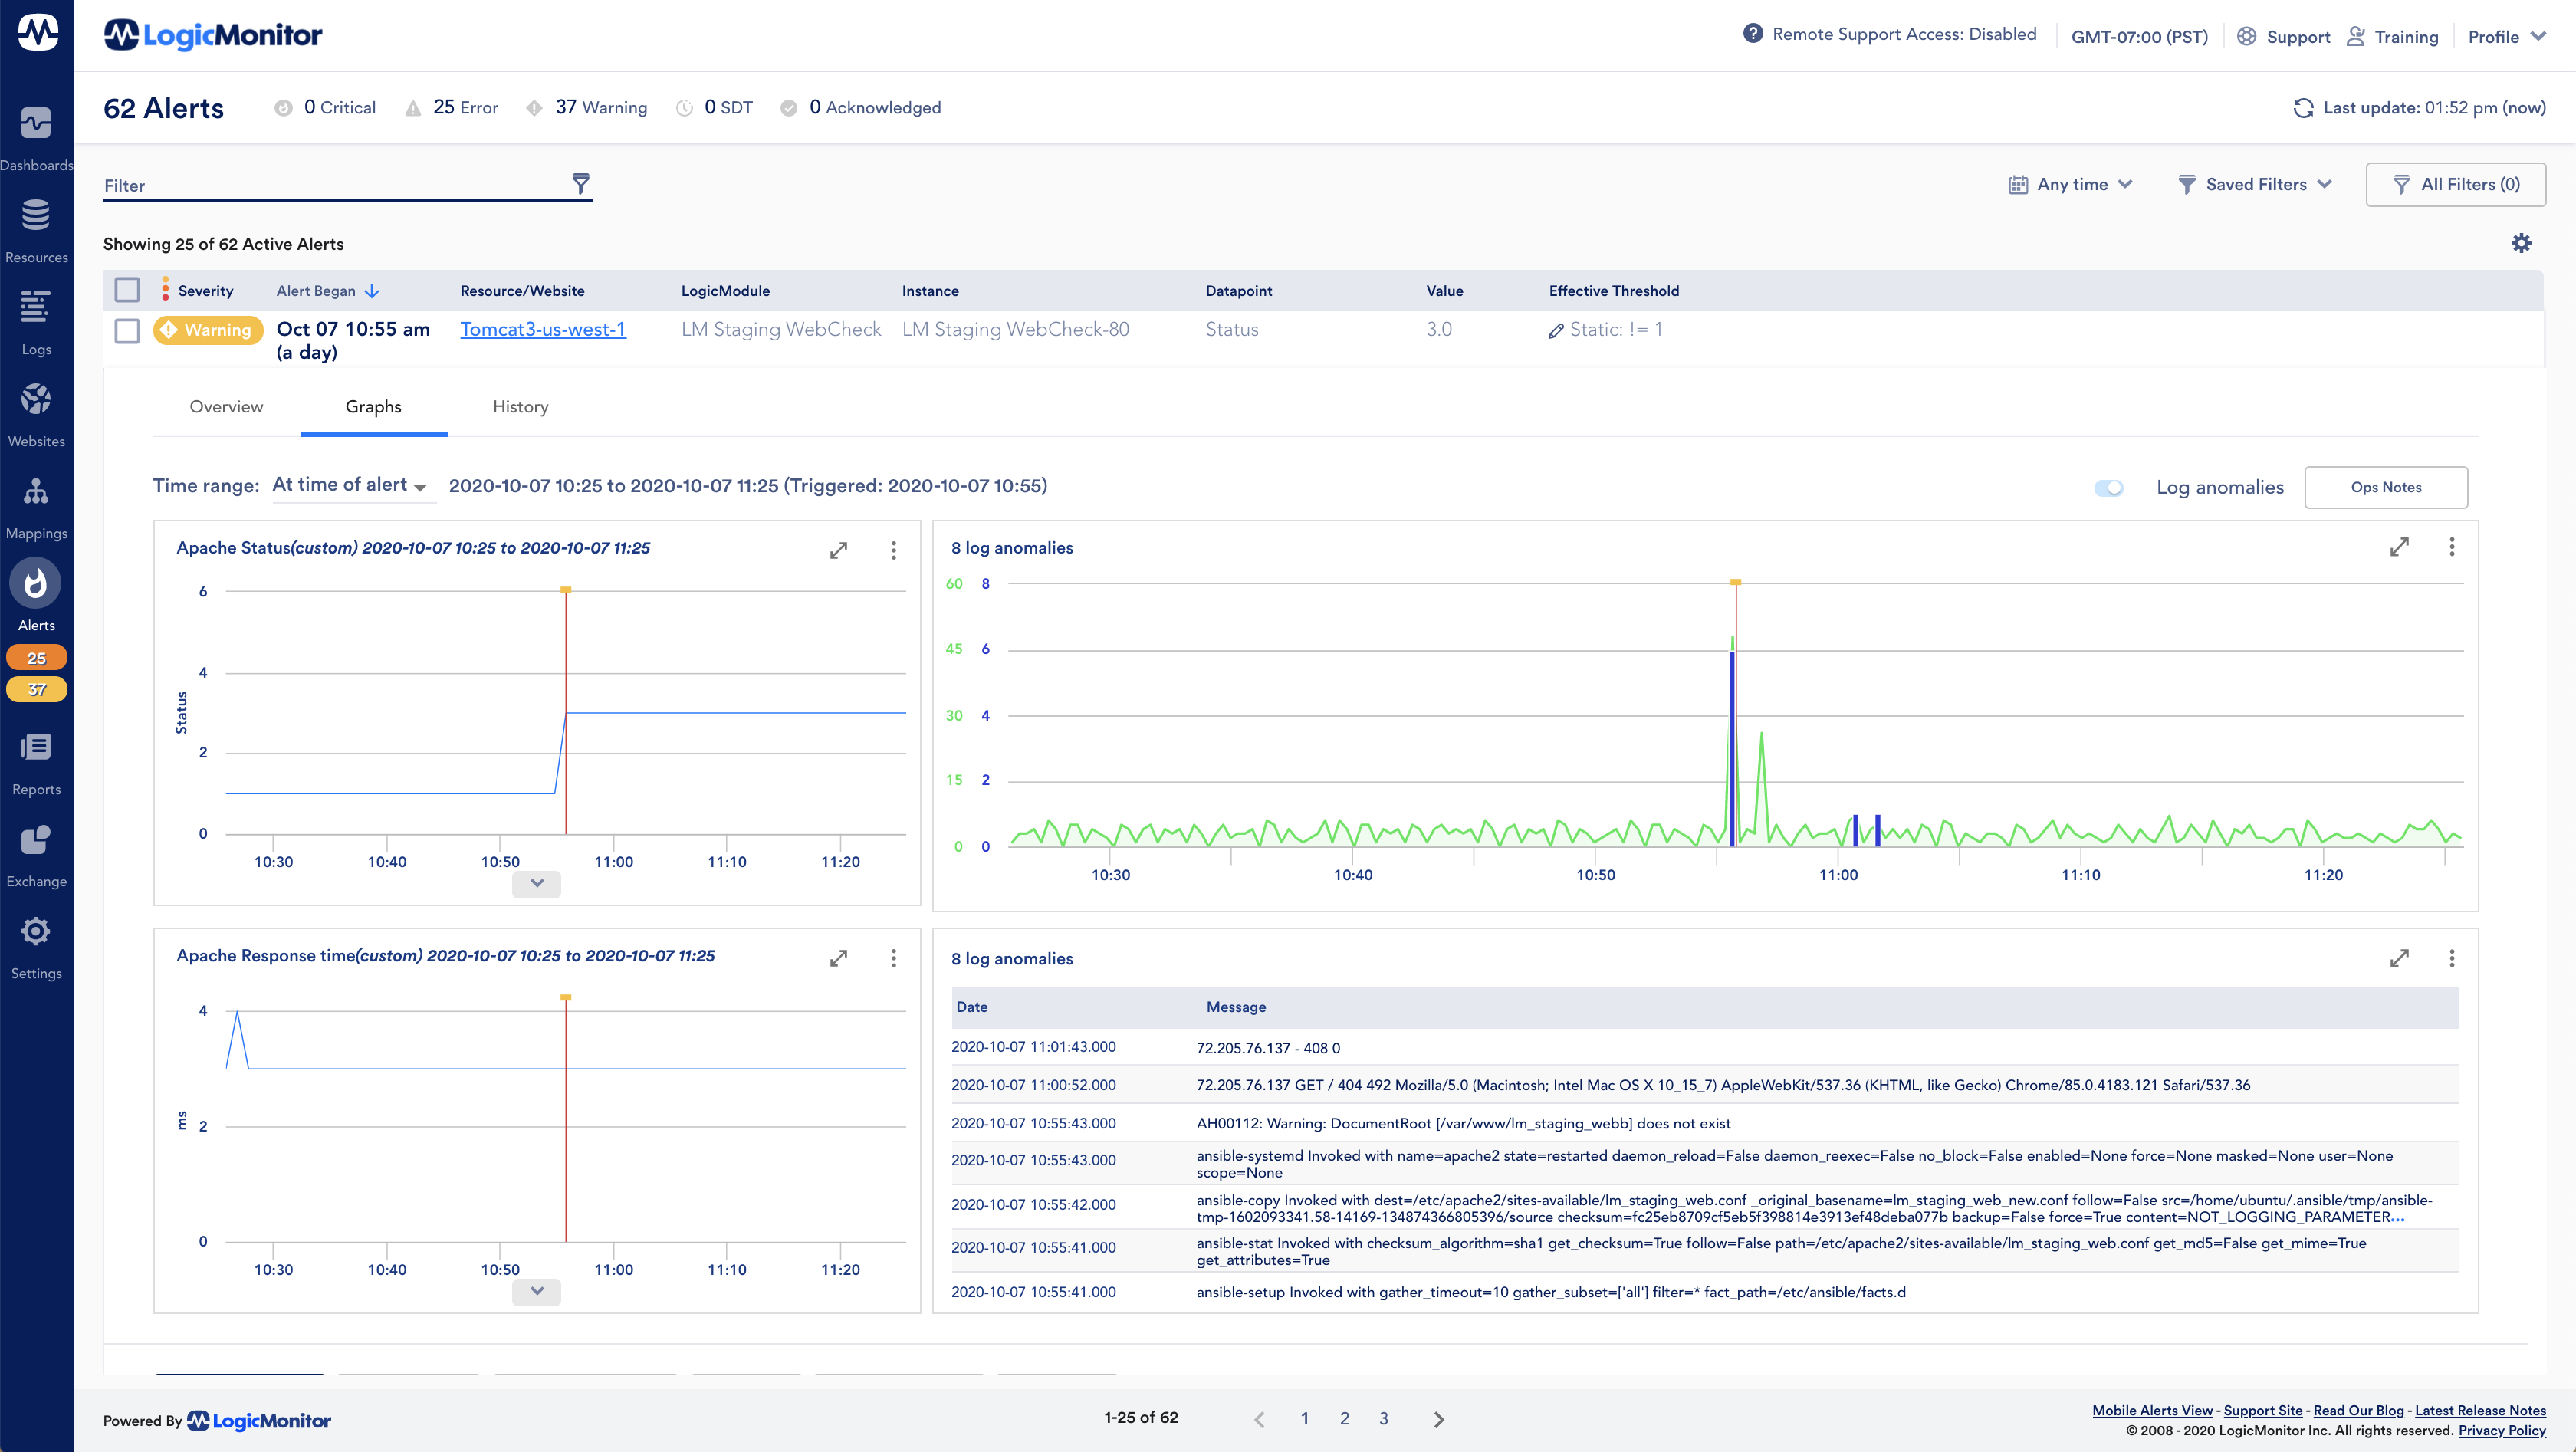
Task: Open the Exchange sidebar icon
Action: pyautogui.click(x=36, y=839)
